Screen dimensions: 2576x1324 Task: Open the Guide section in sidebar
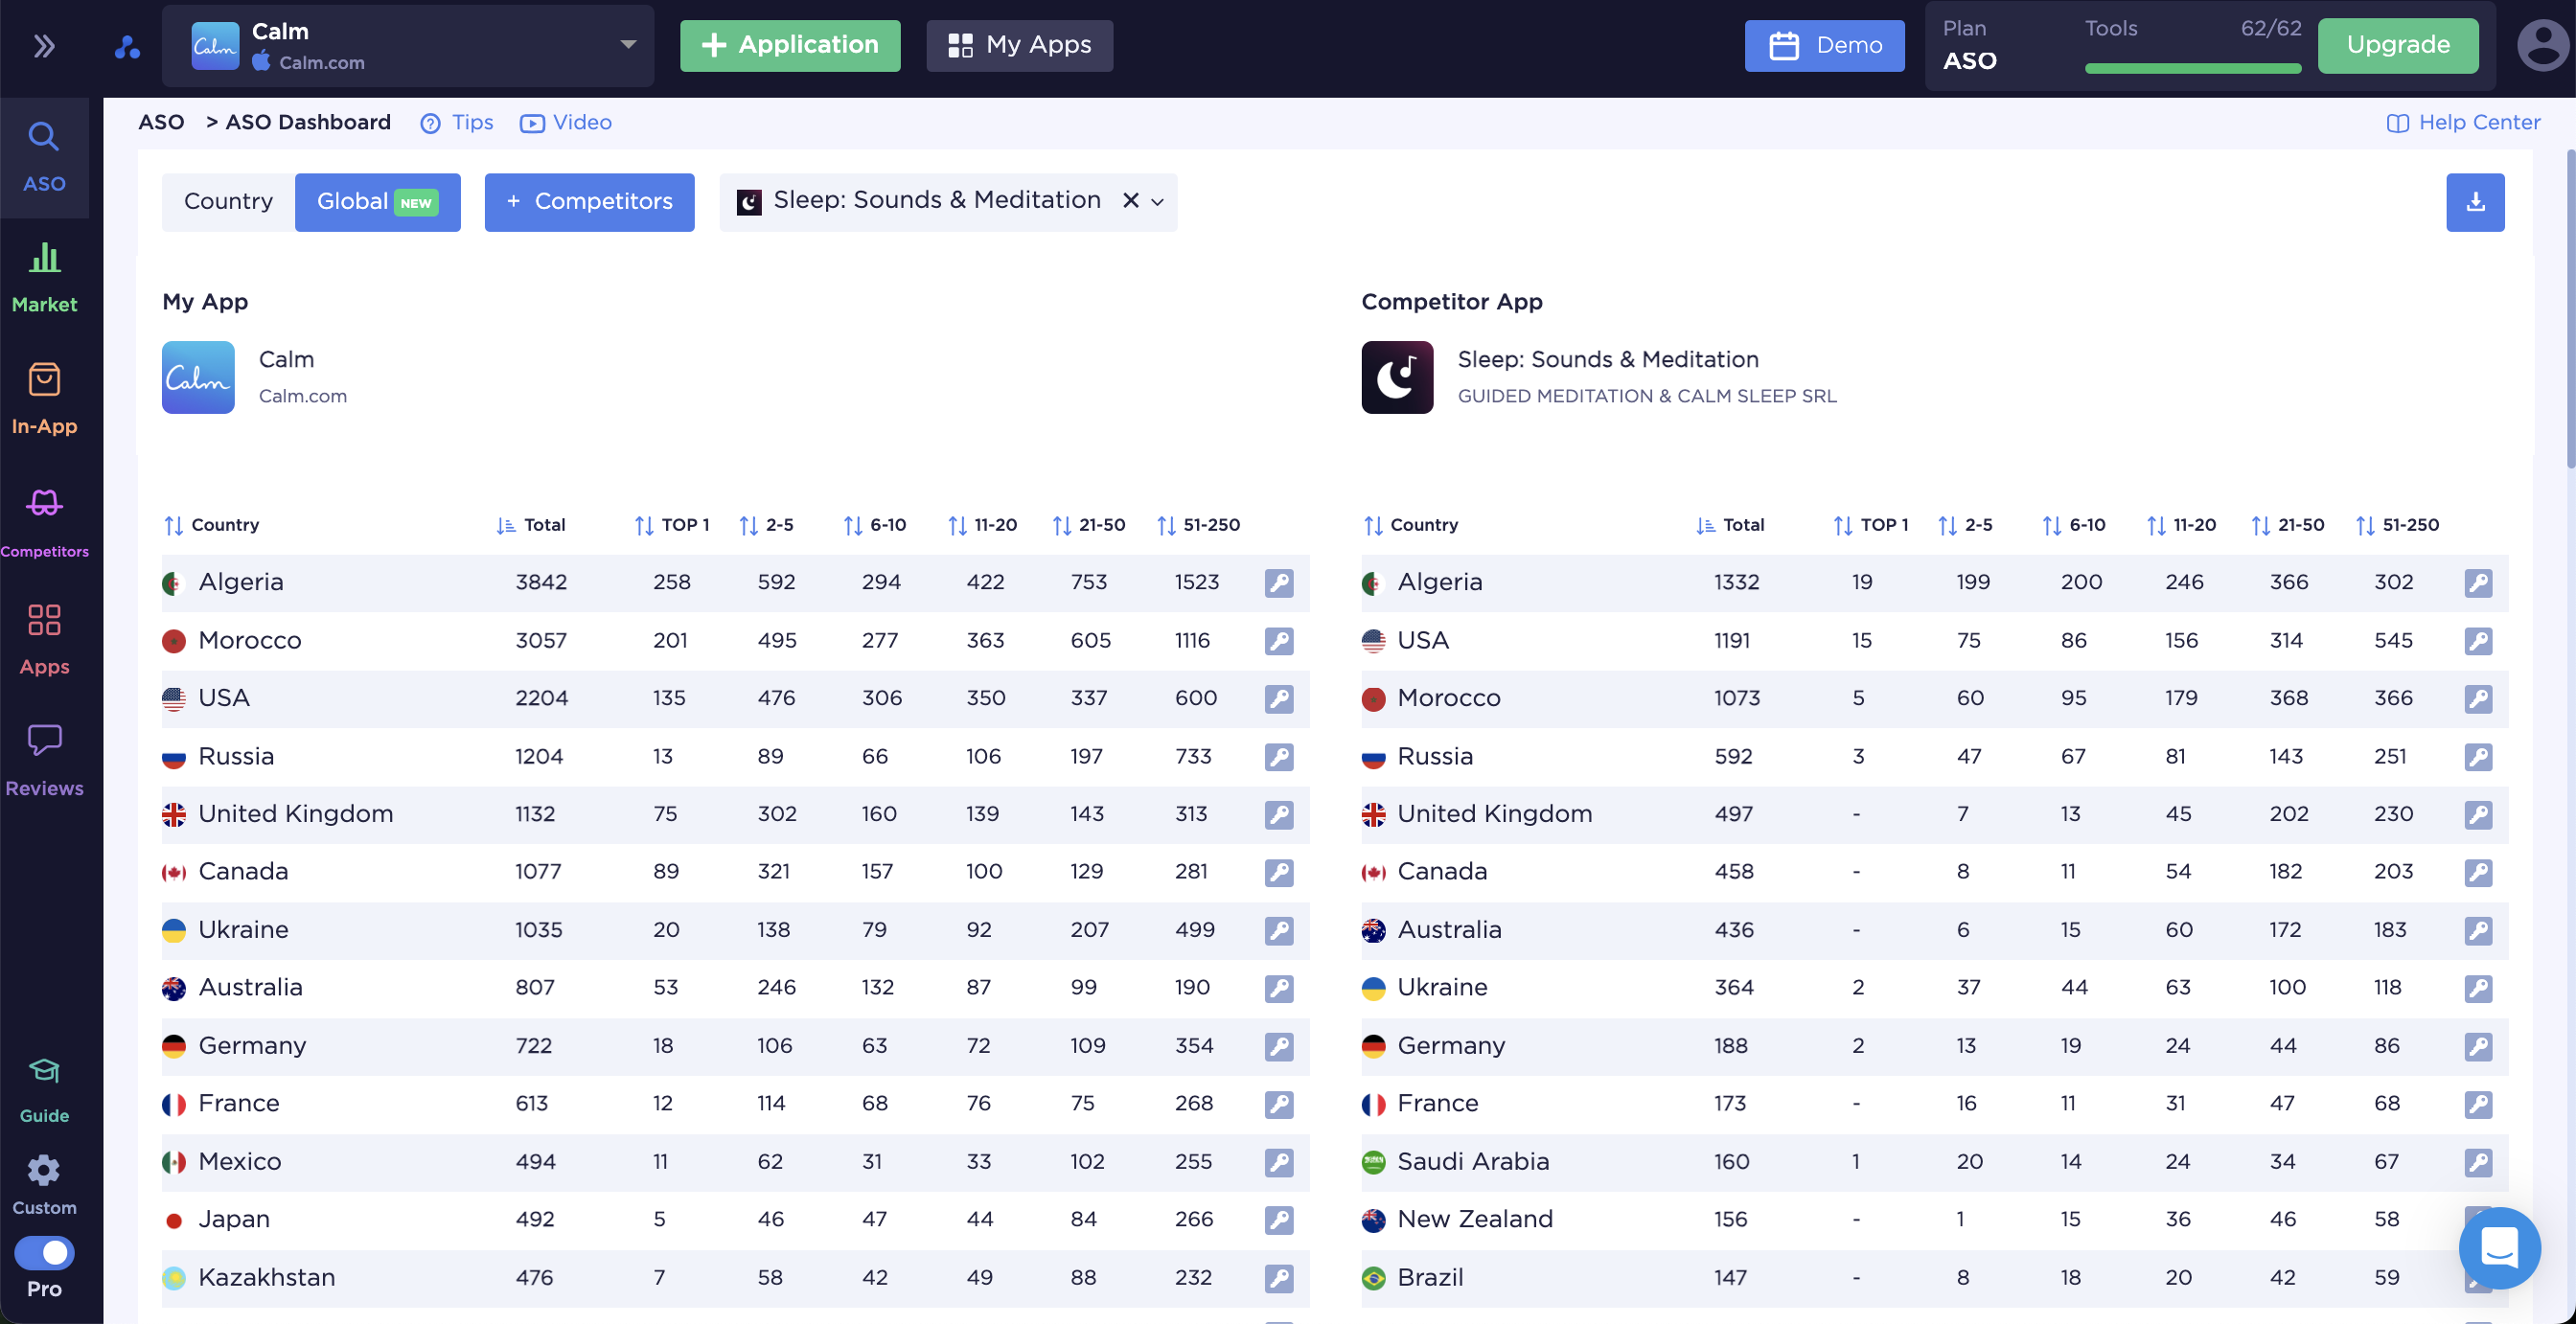pyautogui.click(x=44, y=1091)
